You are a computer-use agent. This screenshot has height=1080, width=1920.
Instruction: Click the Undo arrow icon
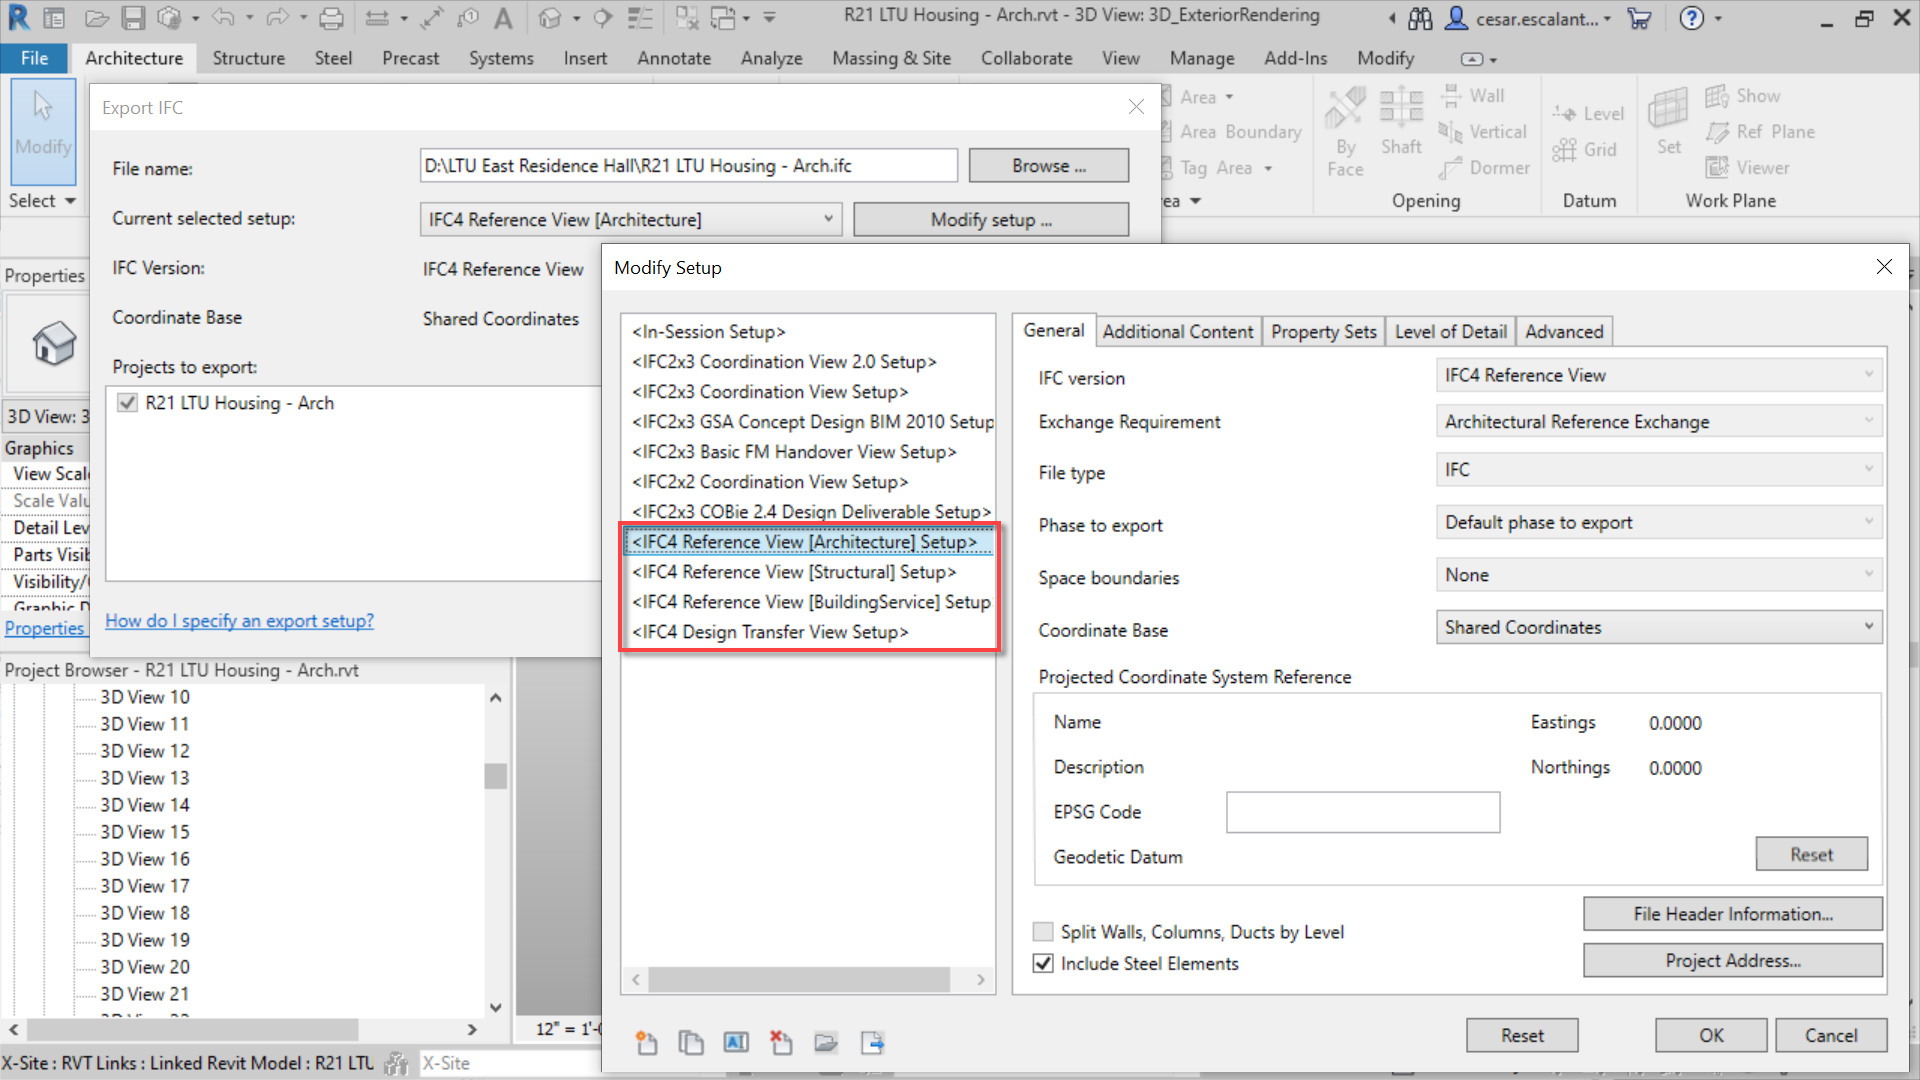click(223, 17)
